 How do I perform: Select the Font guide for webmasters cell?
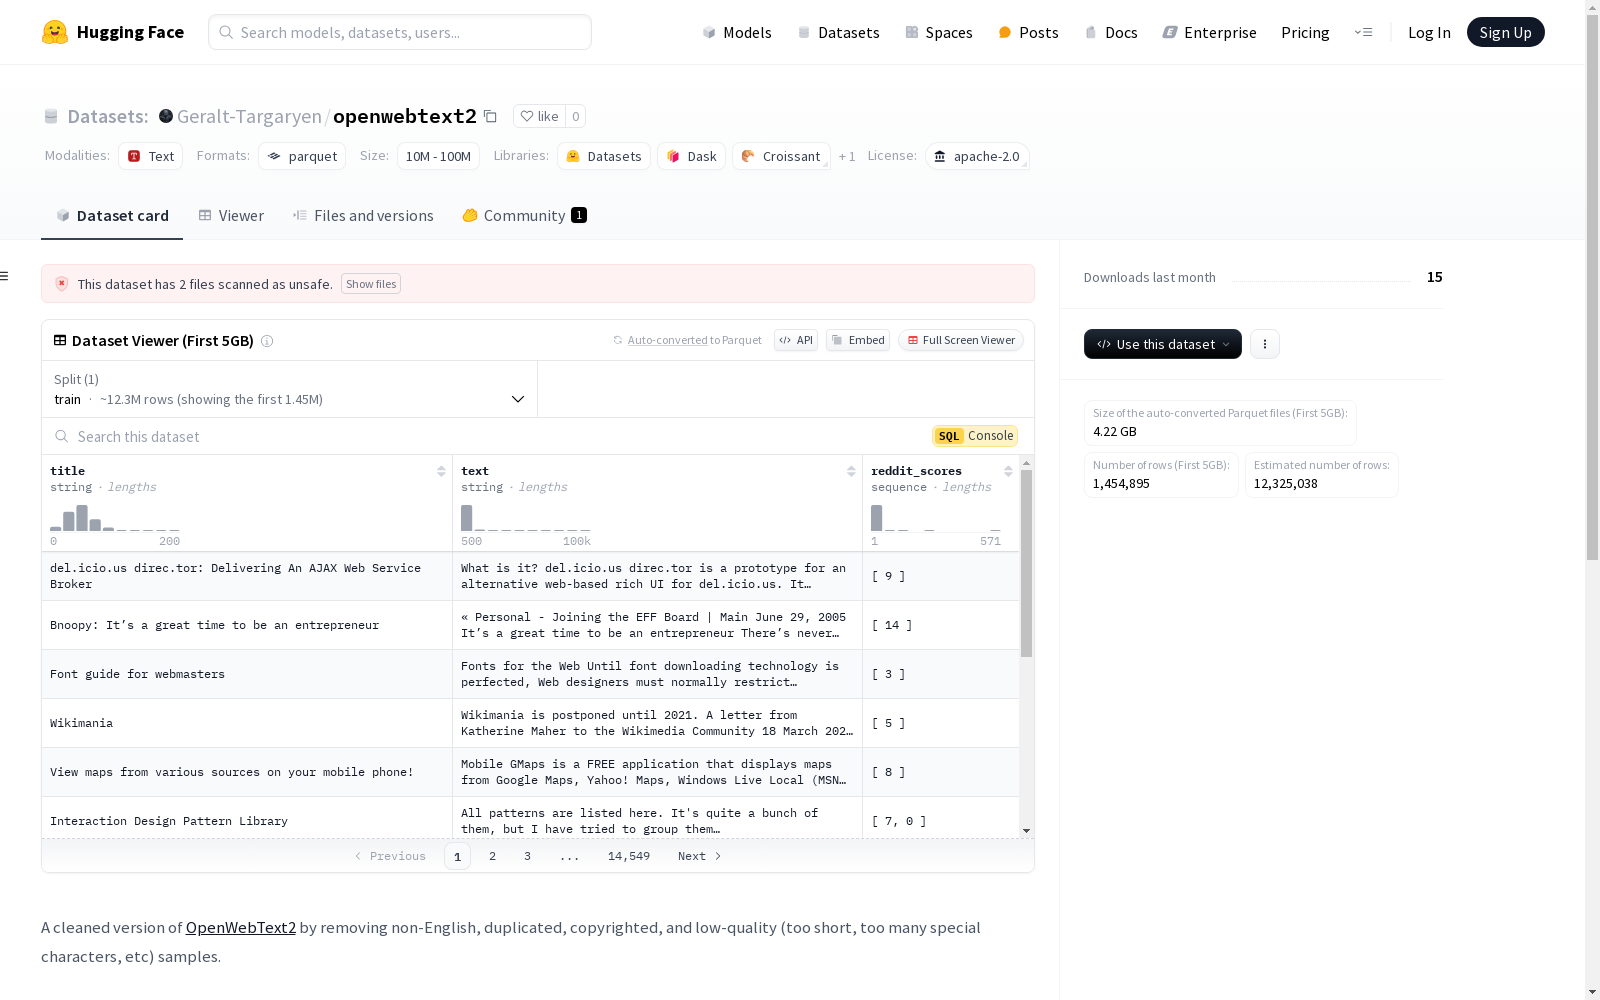click(247, 674)
